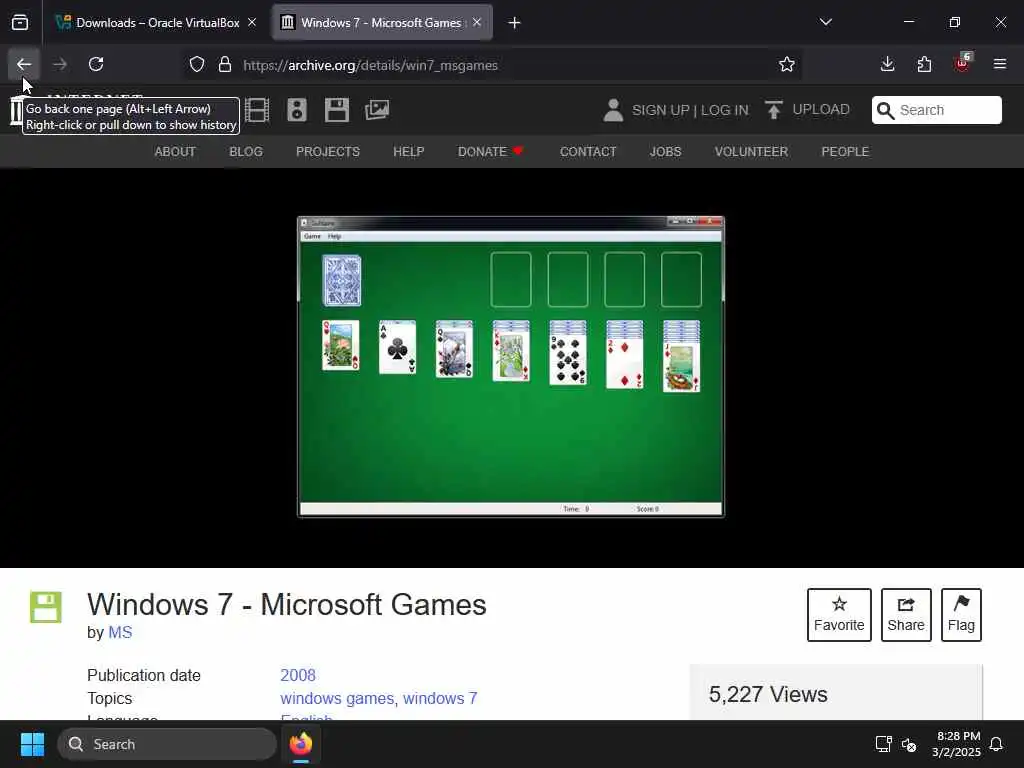Open the JOBS navigation item
The width and height of the screenshot is (1024, 768).
coord(665,152)
